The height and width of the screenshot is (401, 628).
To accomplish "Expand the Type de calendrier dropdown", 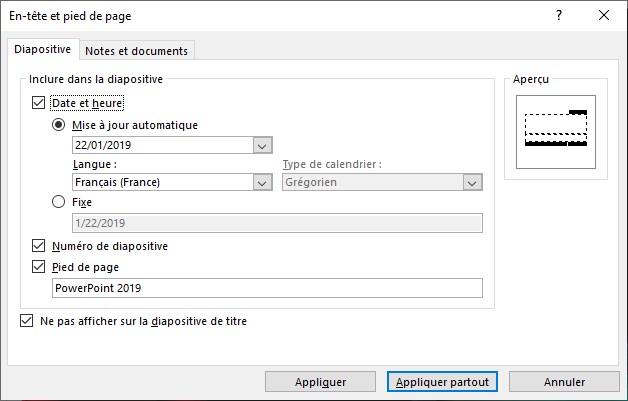I will (472, 183).
